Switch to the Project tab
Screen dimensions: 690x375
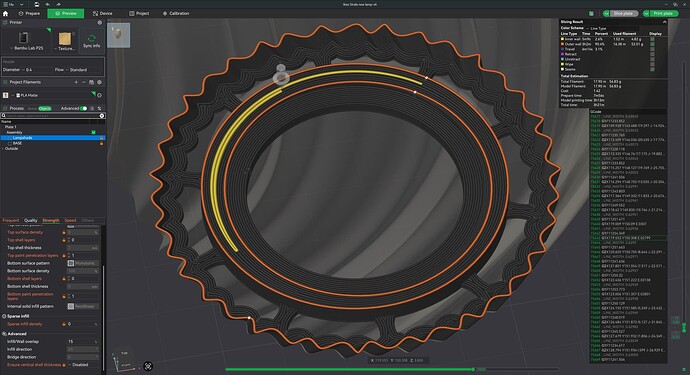pyautogui.click(x=139, y=14)
